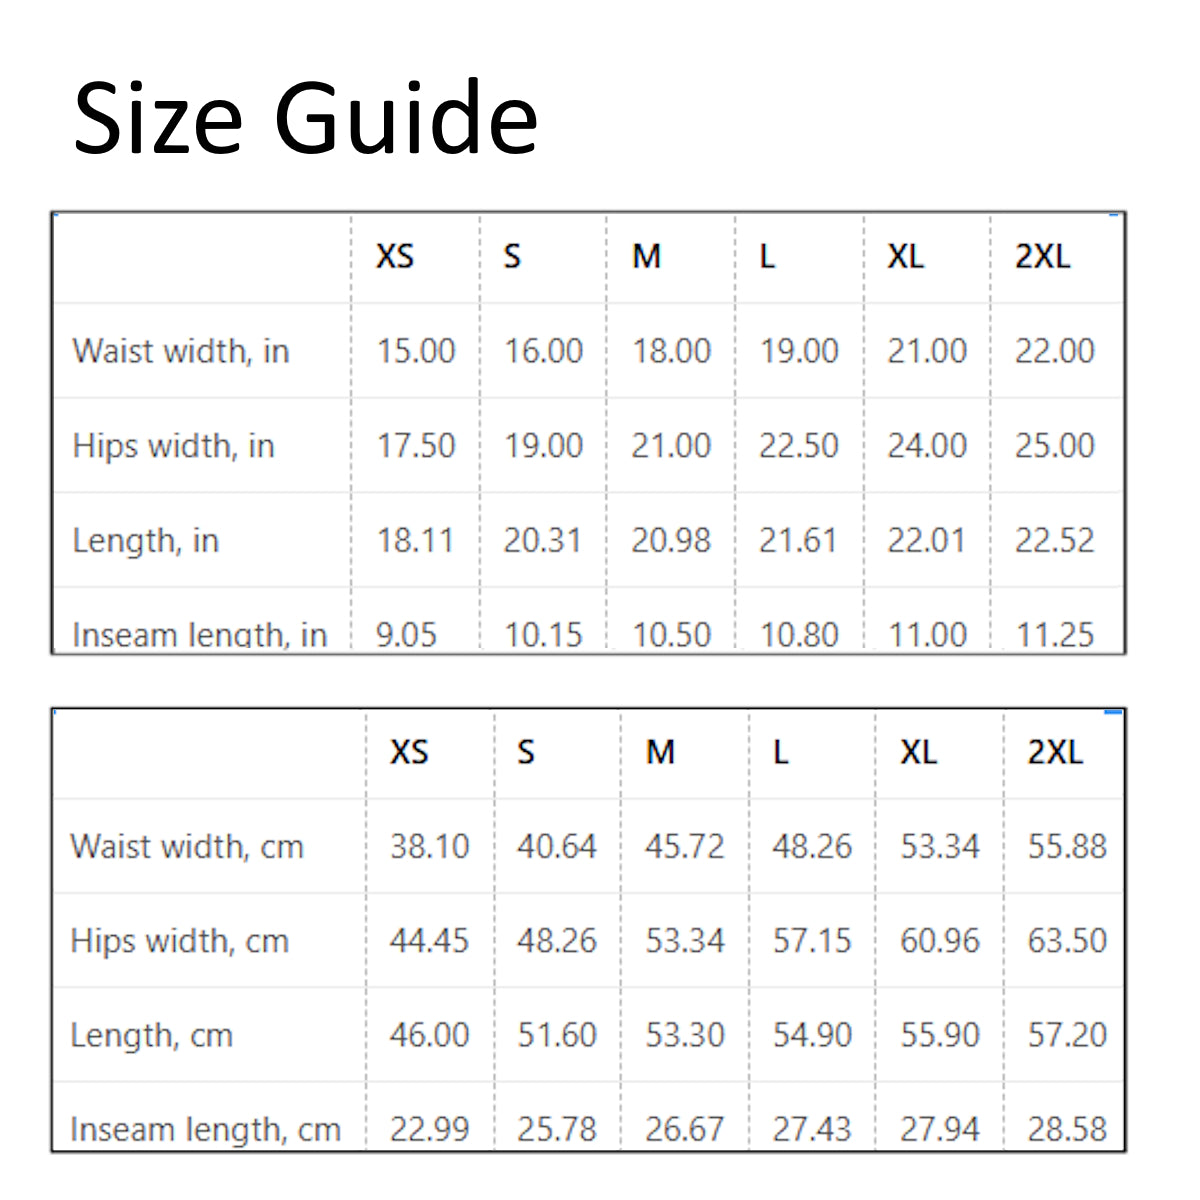
Task: Click the "Inseam length, in" row label
Action: (x=200, y=635)
